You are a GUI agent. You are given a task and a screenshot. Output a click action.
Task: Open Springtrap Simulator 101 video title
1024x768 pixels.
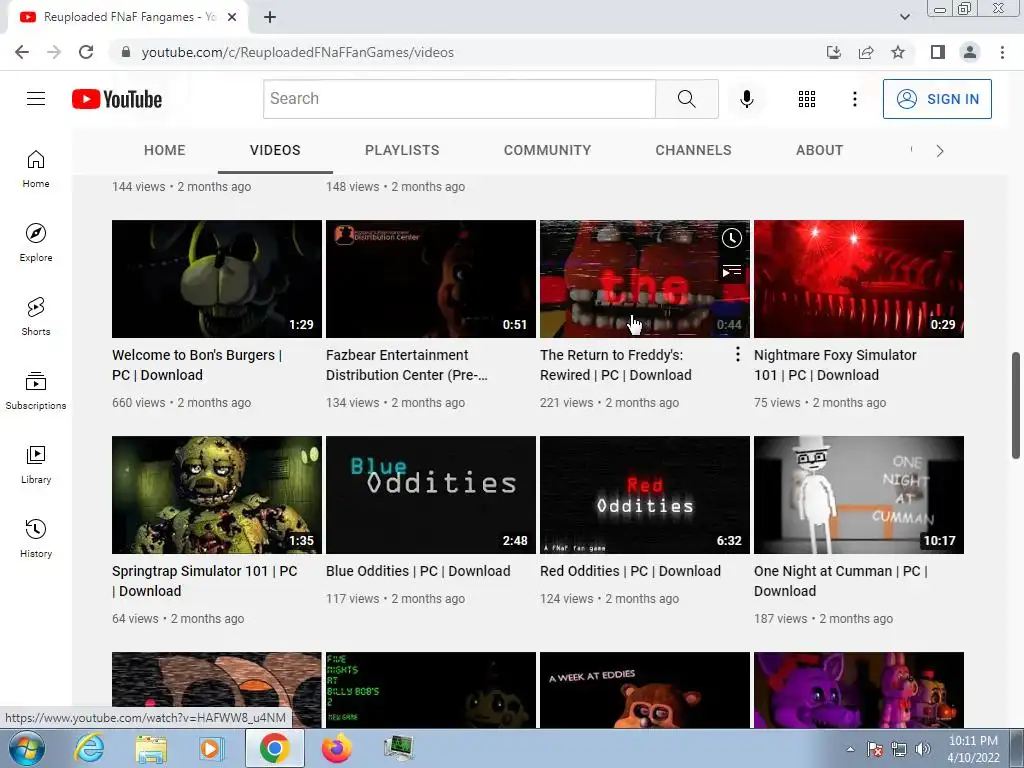click(204, 581)
